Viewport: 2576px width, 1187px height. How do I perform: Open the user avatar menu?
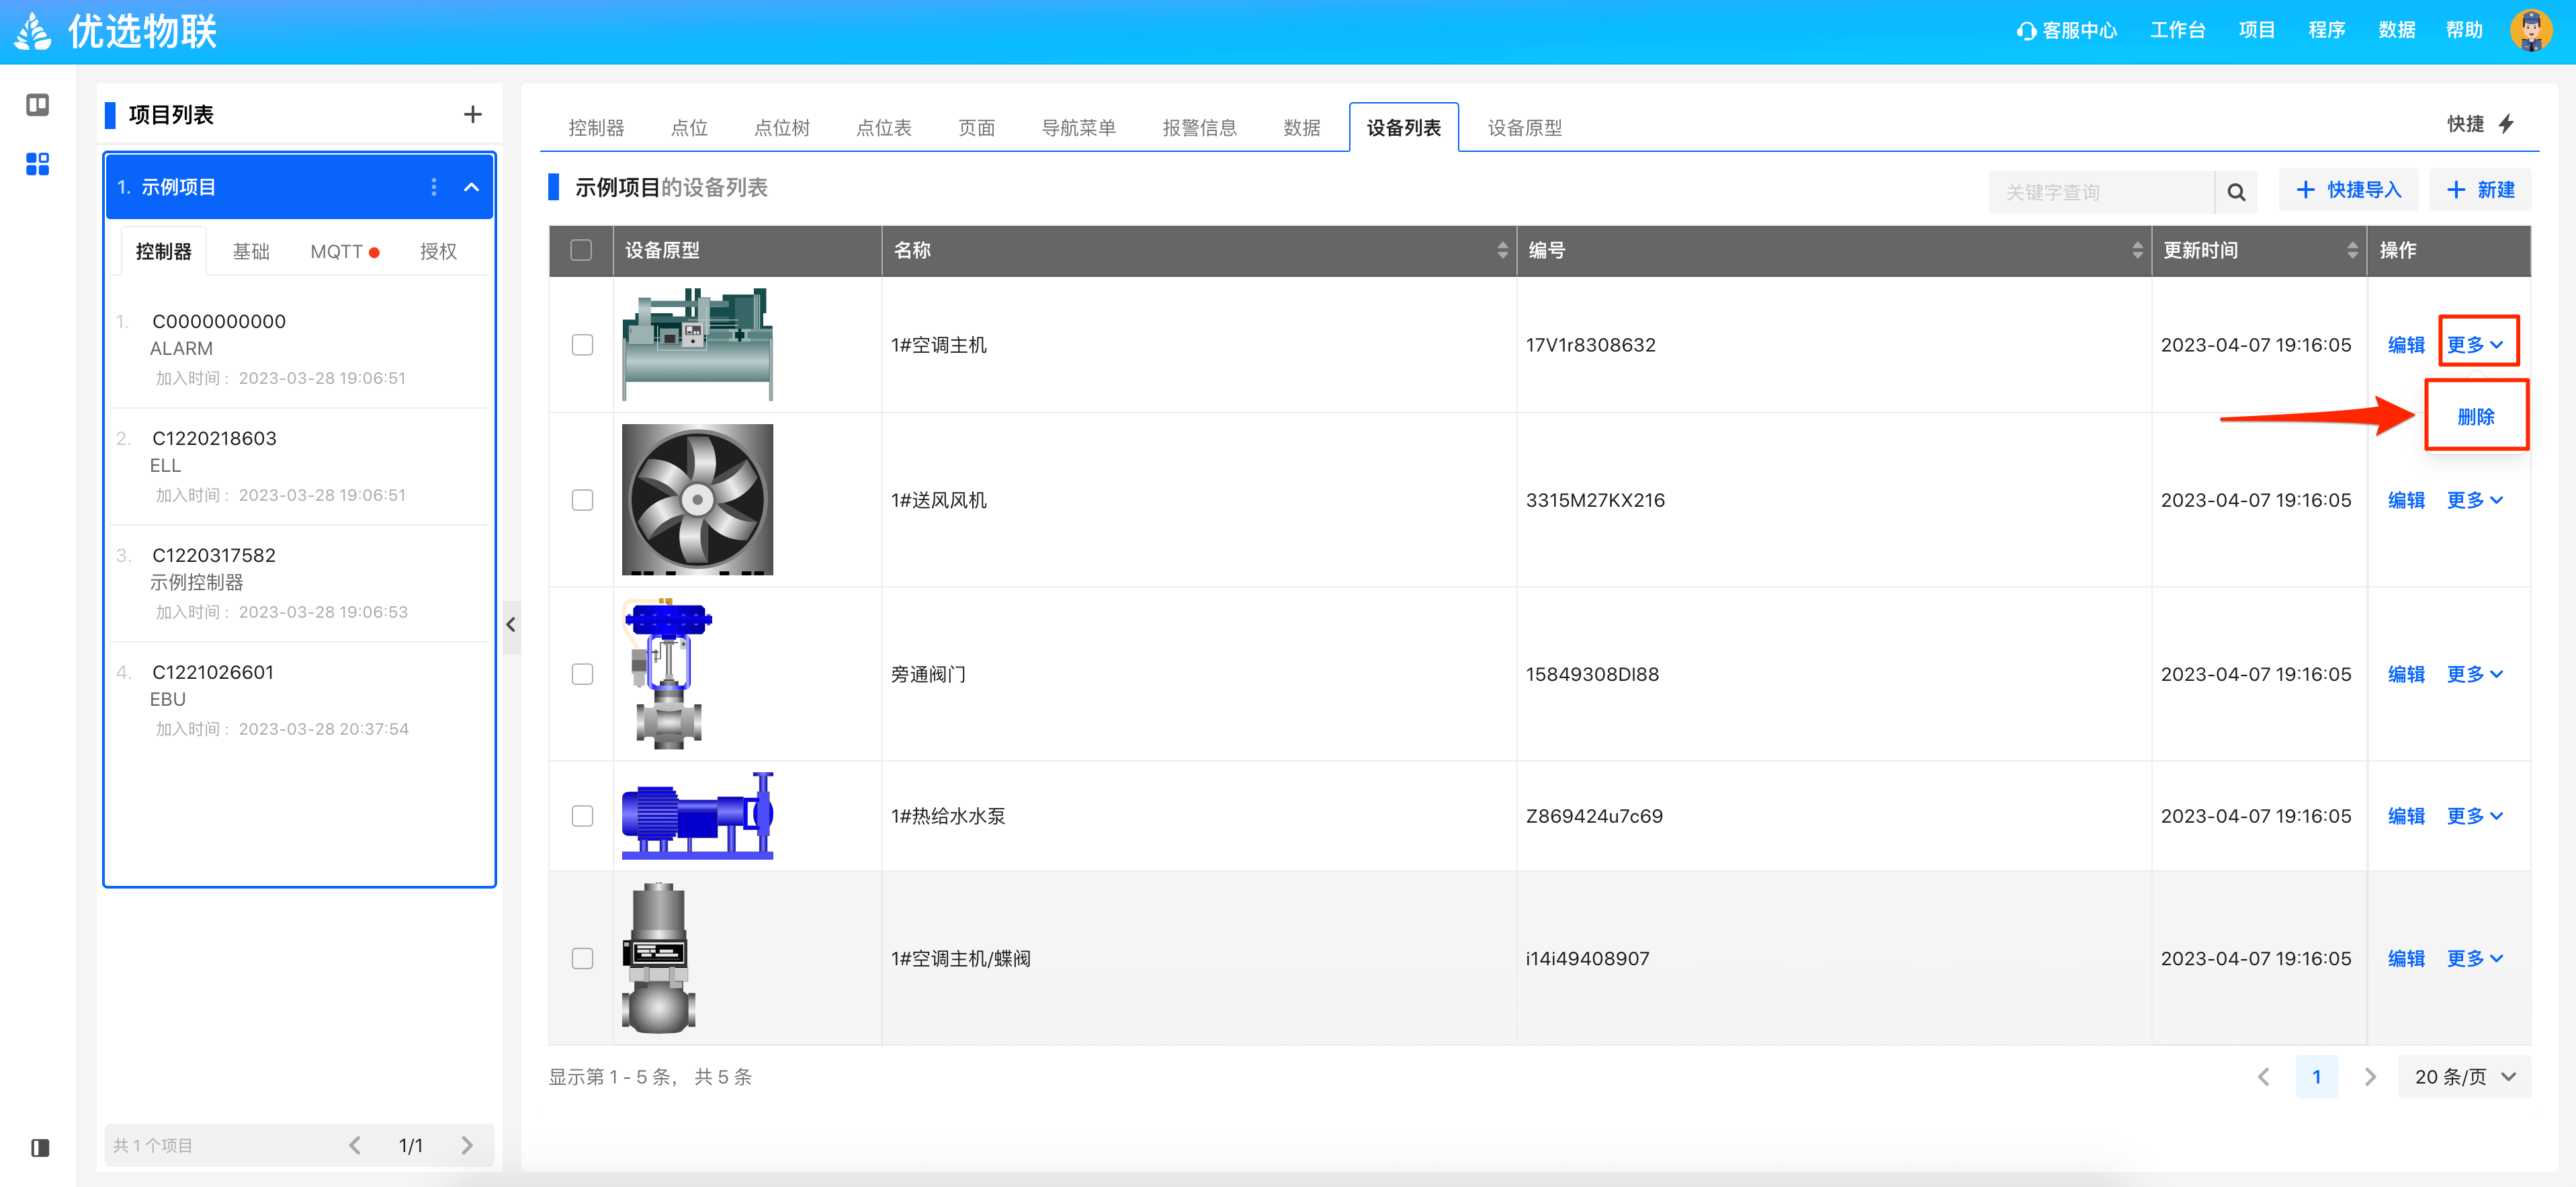[2530, 30]
